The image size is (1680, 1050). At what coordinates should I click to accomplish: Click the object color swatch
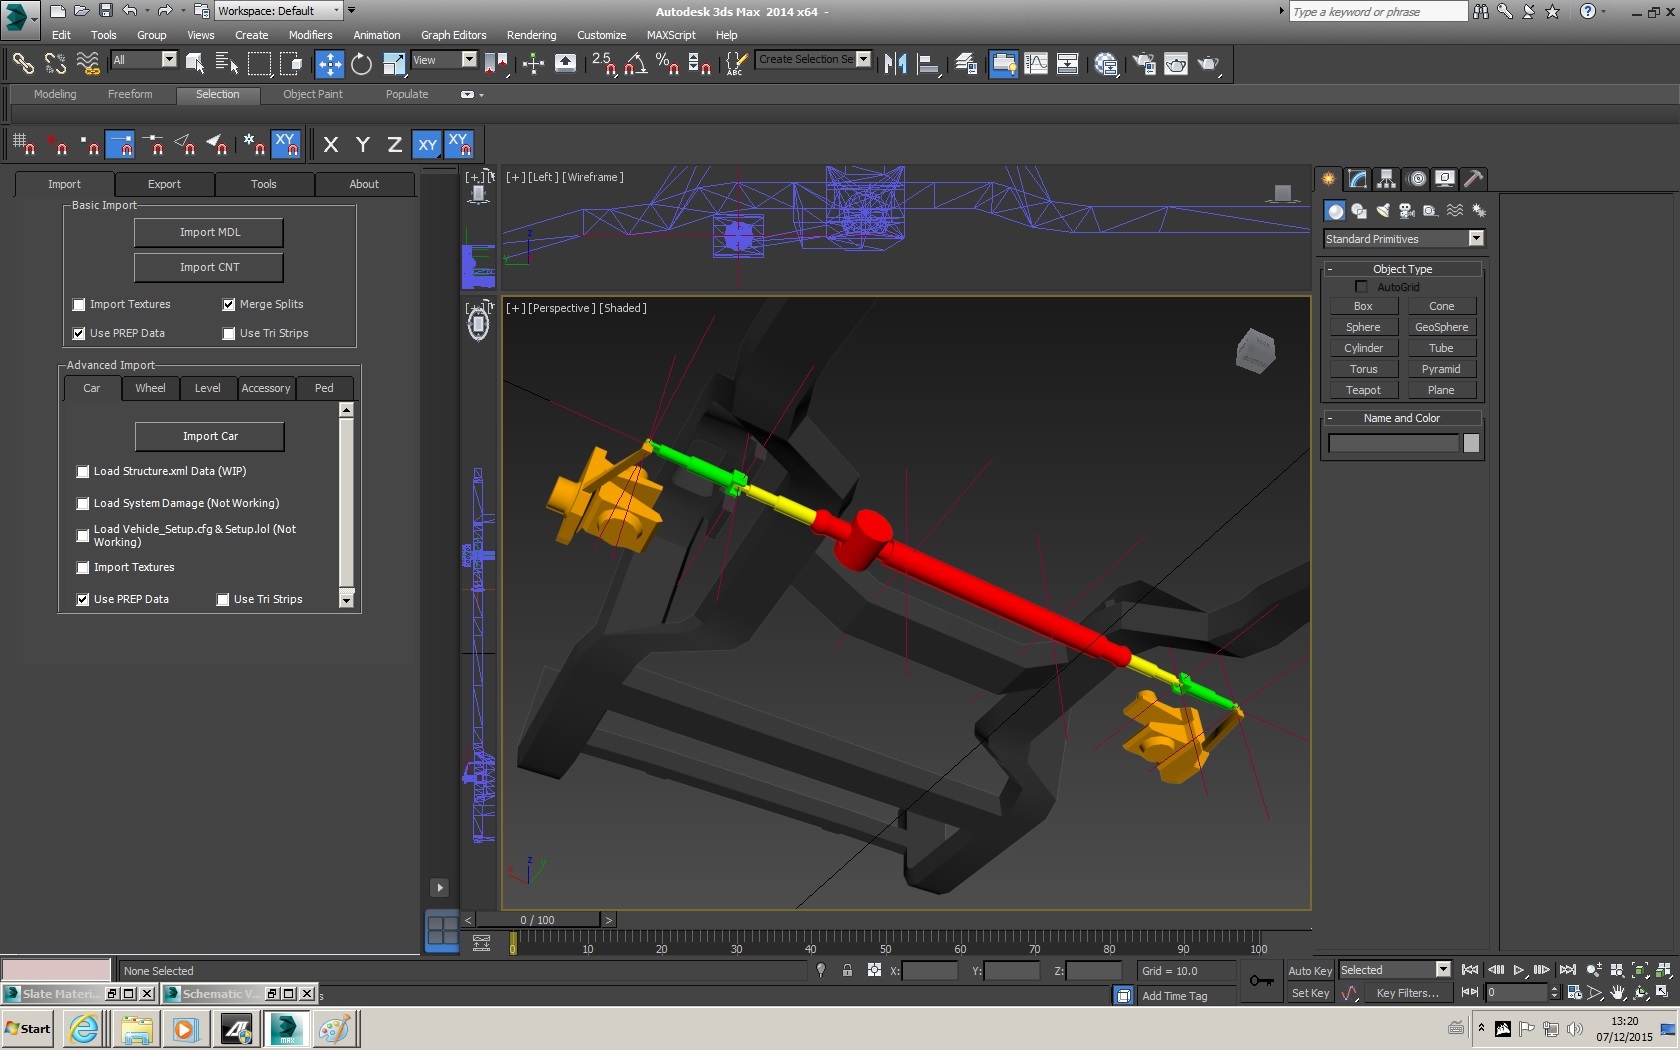pyautogui.click(x=1470, y=443)
